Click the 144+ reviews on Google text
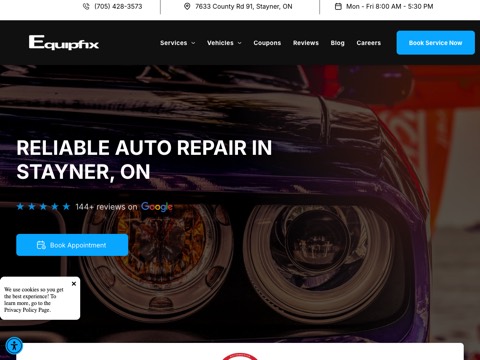 (124, 207)
